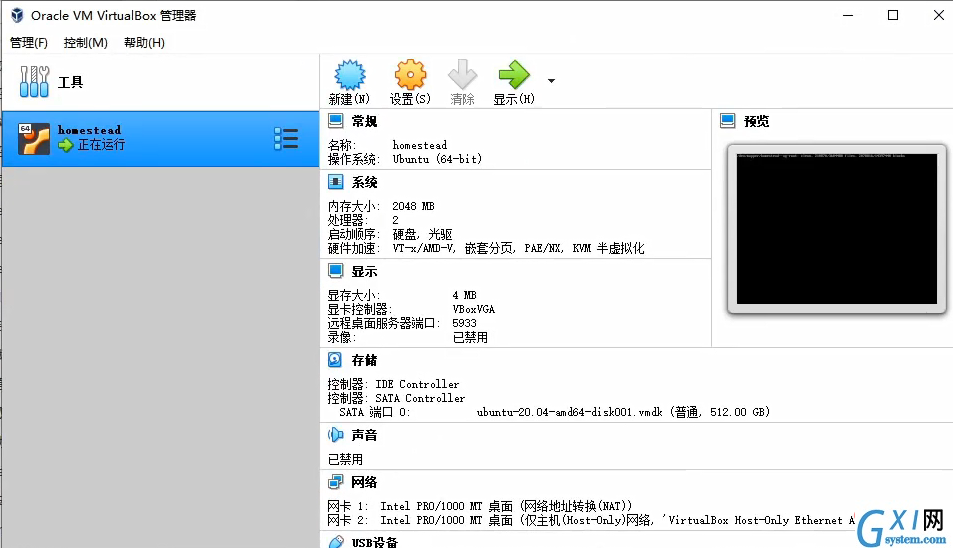Click the 网卡 2 Host-Only adapter line

point(591,520)
